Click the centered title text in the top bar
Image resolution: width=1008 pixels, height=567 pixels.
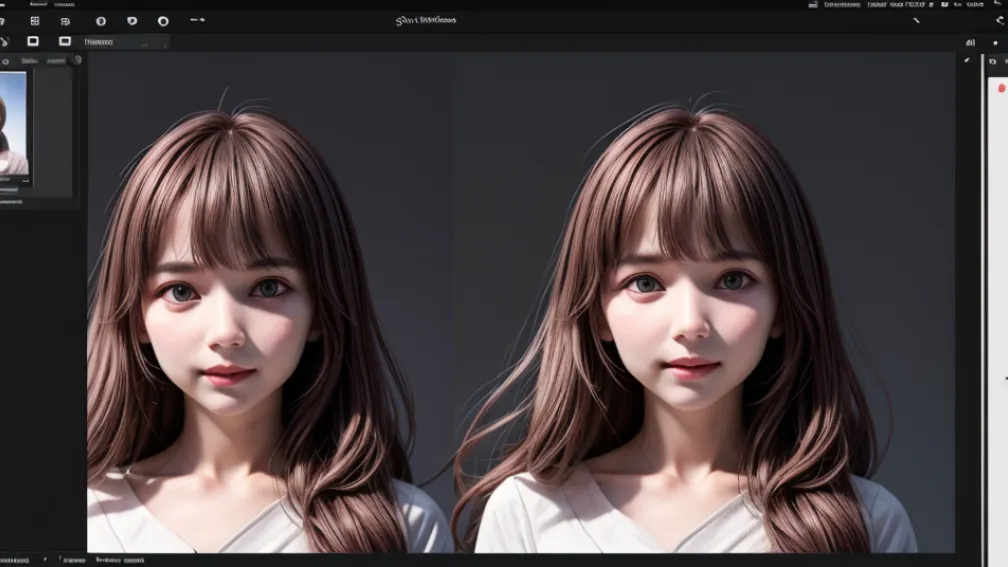[x=425, y=20]
